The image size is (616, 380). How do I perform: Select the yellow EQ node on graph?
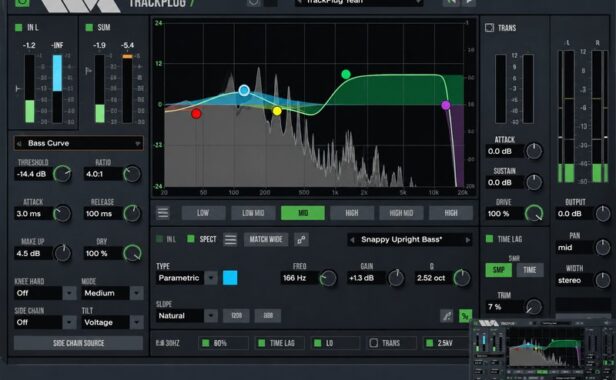277,111
